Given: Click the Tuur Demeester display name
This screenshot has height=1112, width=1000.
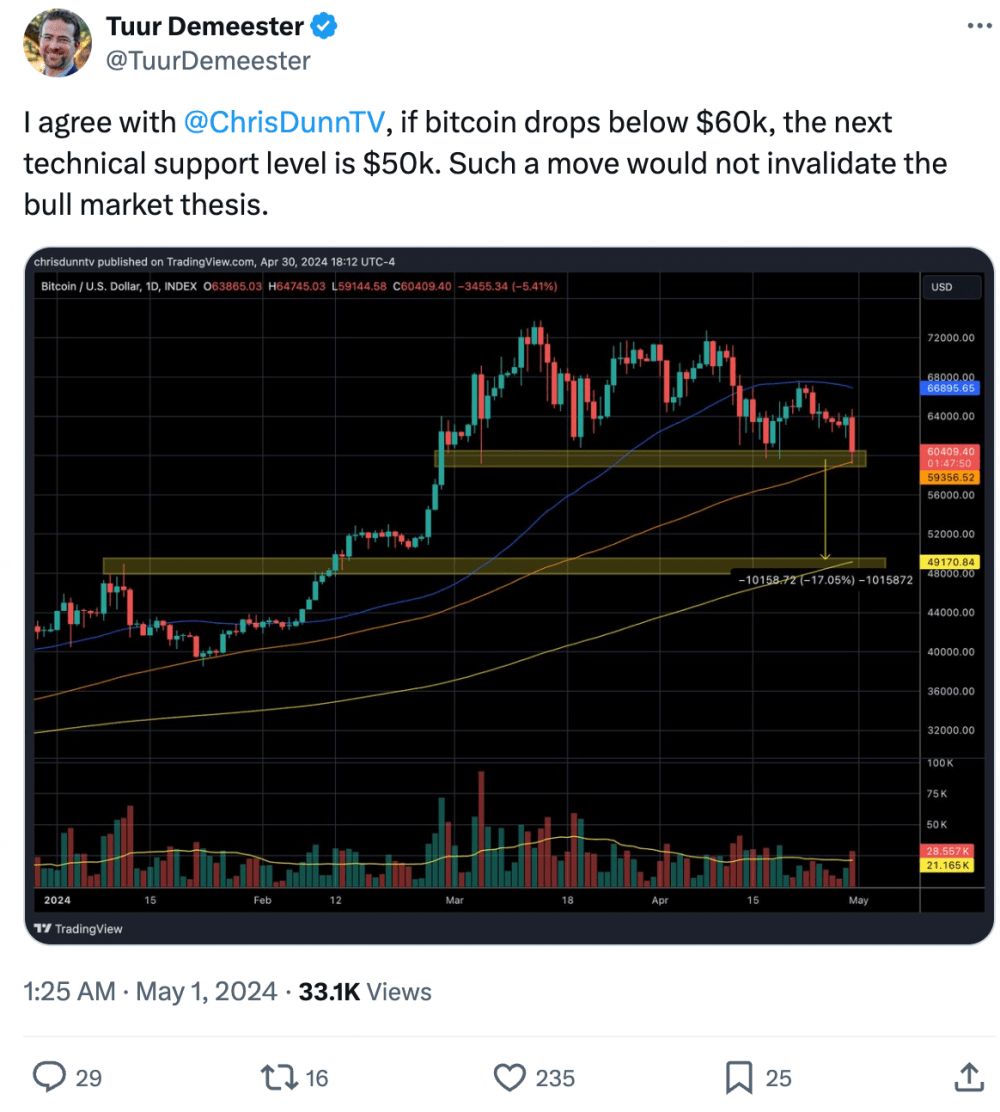Looking at the screenshot, I should click(205, 26).
